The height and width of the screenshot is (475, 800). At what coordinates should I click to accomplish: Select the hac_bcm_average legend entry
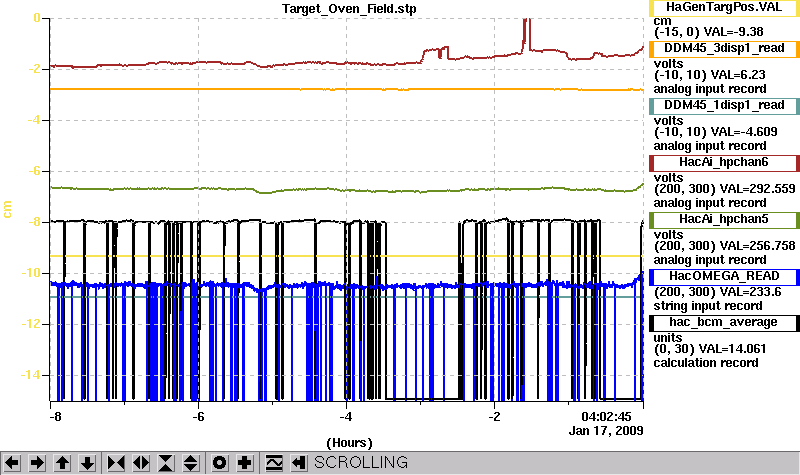click(724, 323)
